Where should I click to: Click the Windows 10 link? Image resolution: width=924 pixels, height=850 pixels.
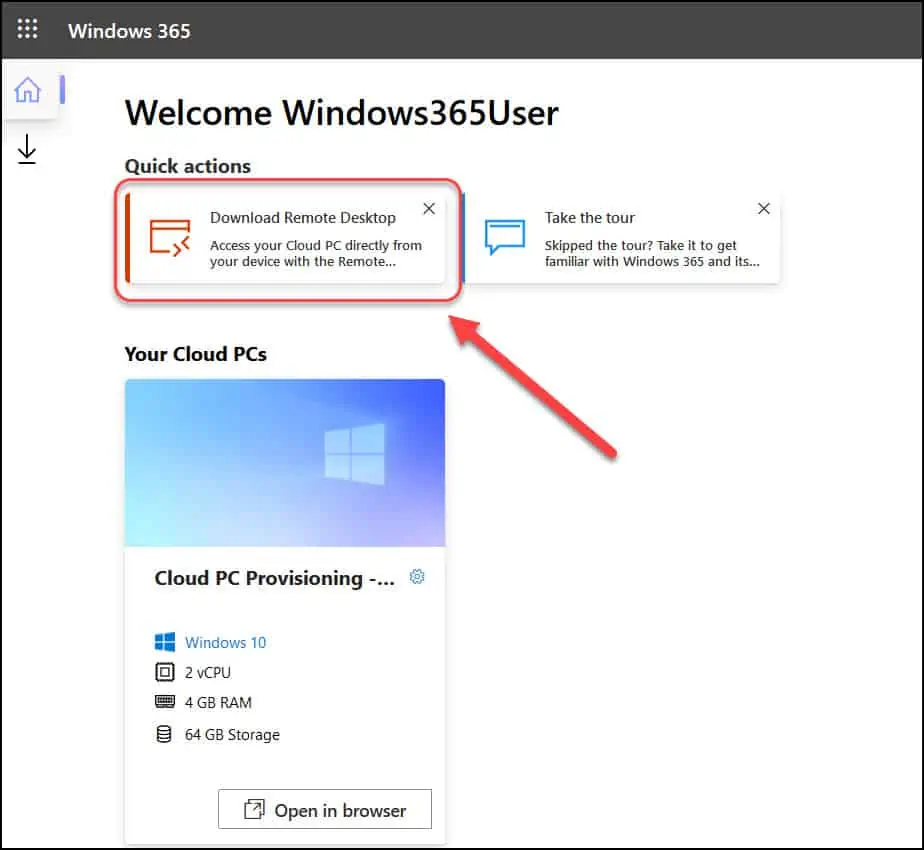click(226, 642)
